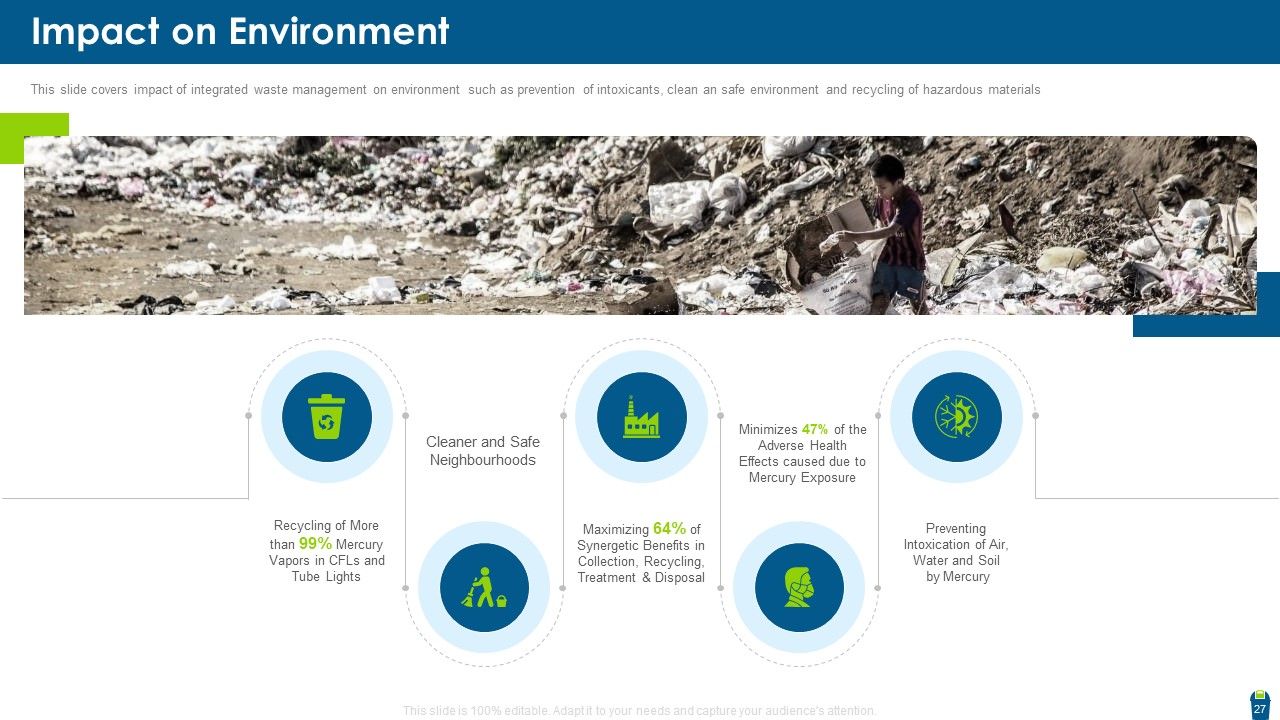Click the slide number 27 badge
Viewport: 1280px width, 720px height.
[1260, 704]
